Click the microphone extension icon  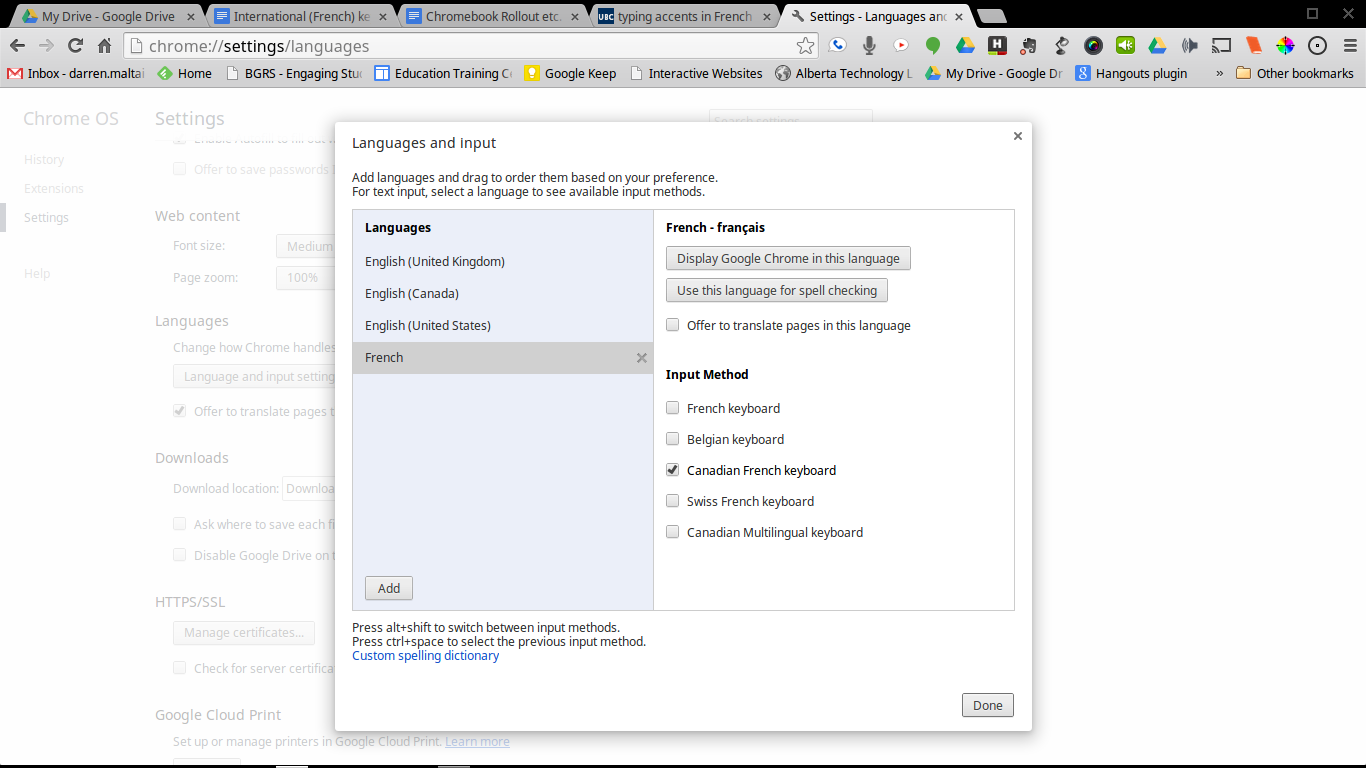click(x=869, y=45)
